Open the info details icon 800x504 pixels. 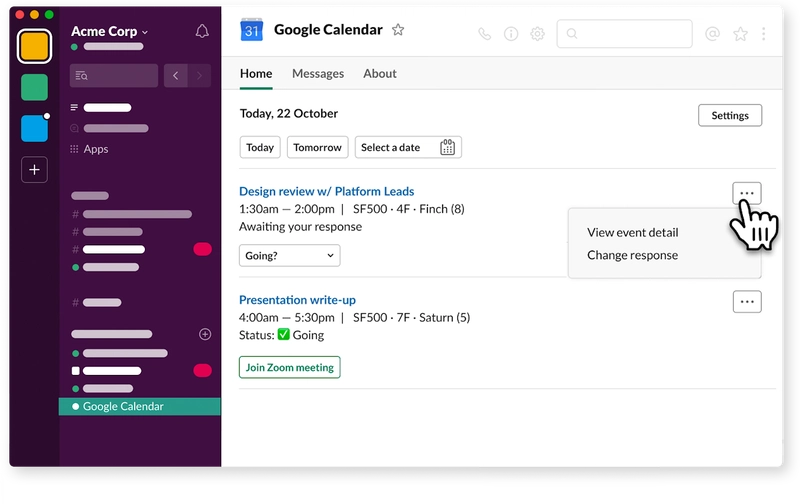[511, 34]
